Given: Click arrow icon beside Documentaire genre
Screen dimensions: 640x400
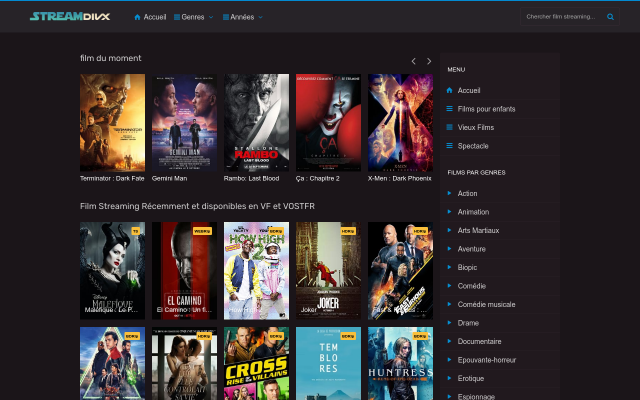Looking at the screenshot, I should pos(449,341).
